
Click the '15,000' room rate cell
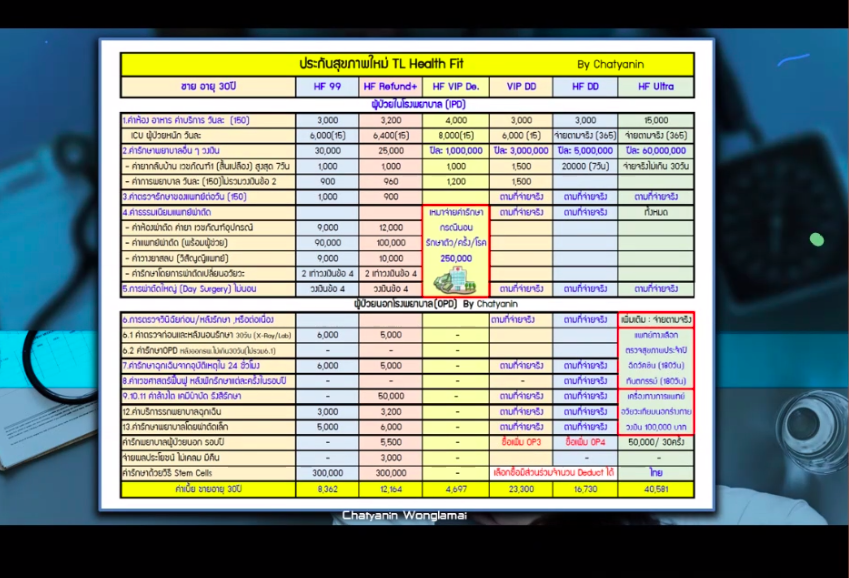(x=656, y=120)
